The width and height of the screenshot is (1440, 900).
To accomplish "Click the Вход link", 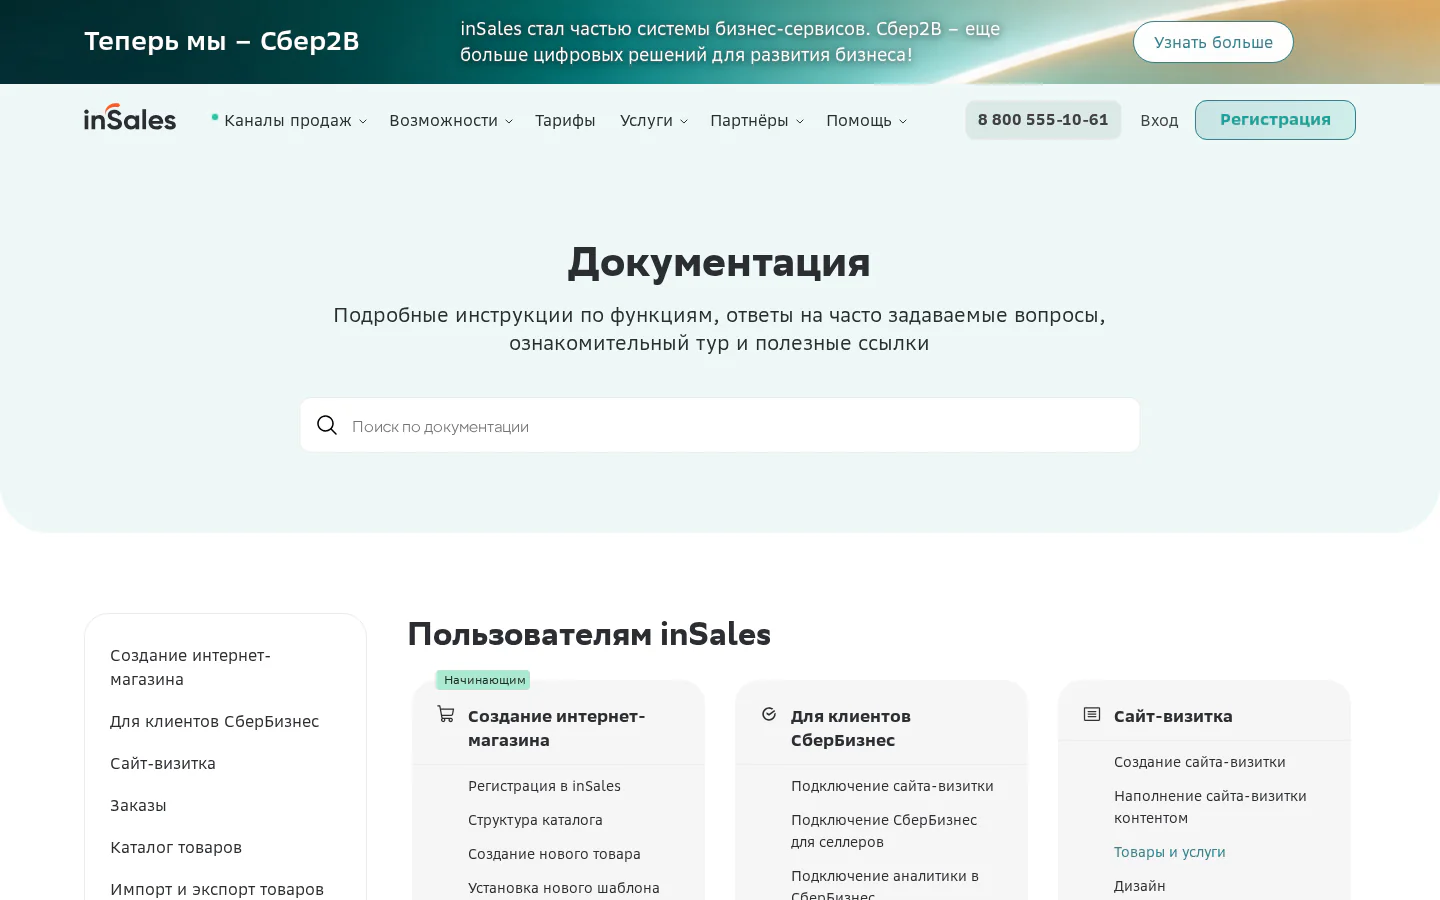I will (x=1159, y=120).
